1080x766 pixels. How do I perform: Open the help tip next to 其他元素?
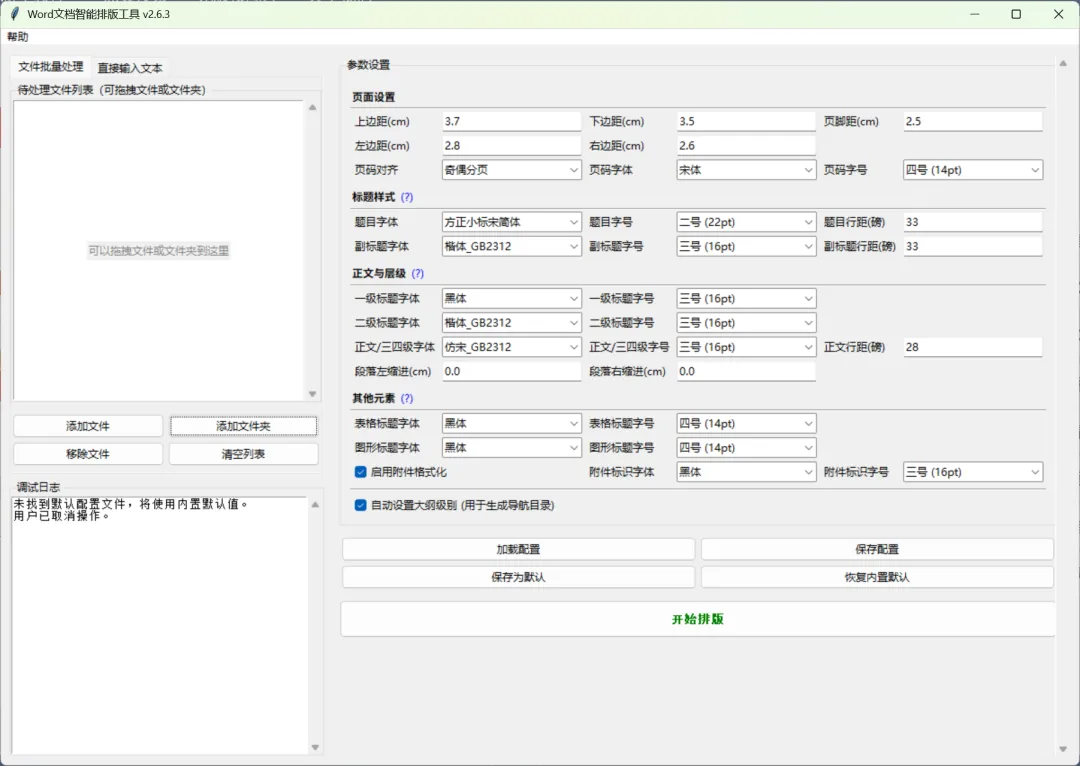tap(407, 398)
